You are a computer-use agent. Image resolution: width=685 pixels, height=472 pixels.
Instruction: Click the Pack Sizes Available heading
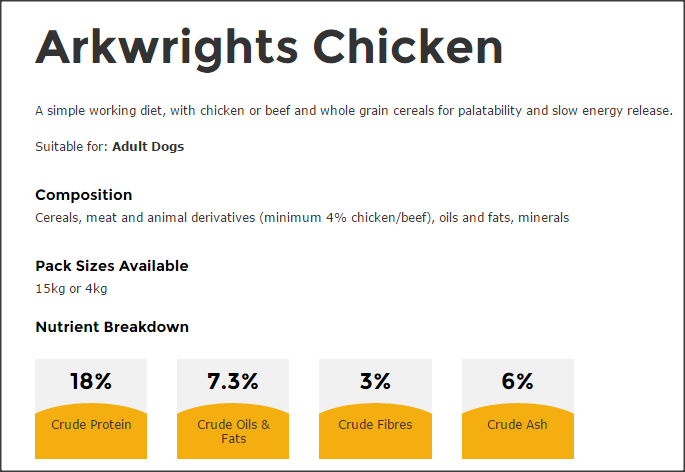tap(112, 266)
